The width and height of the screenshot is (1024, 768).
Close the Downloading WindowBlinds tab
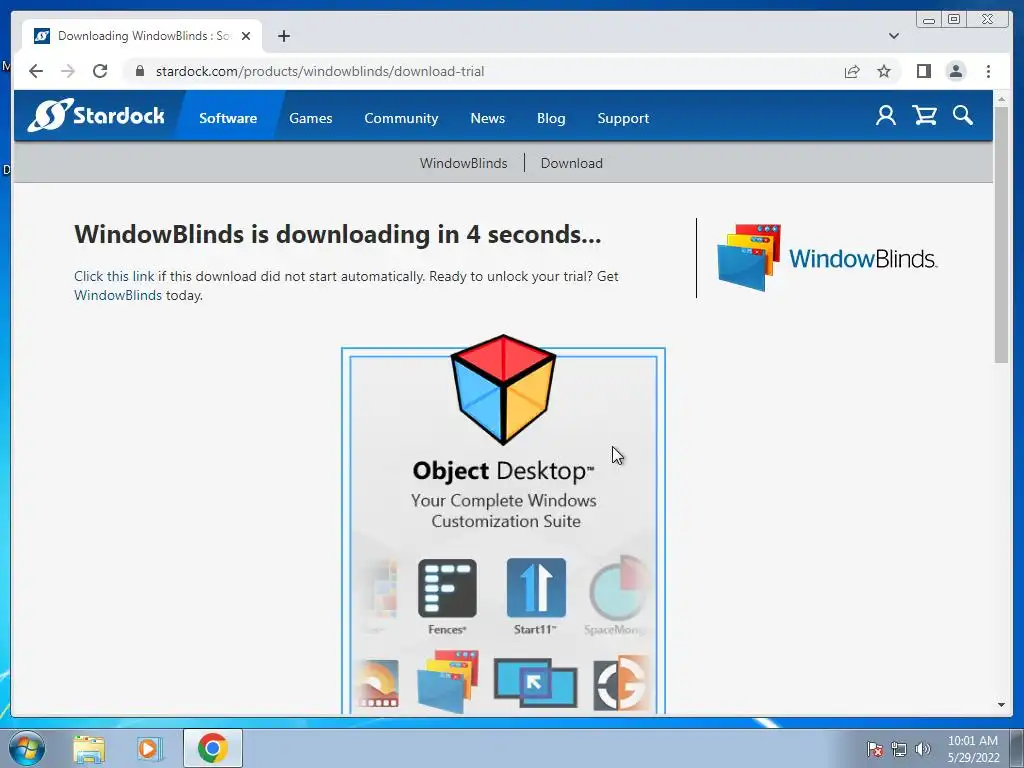[246, 36]
